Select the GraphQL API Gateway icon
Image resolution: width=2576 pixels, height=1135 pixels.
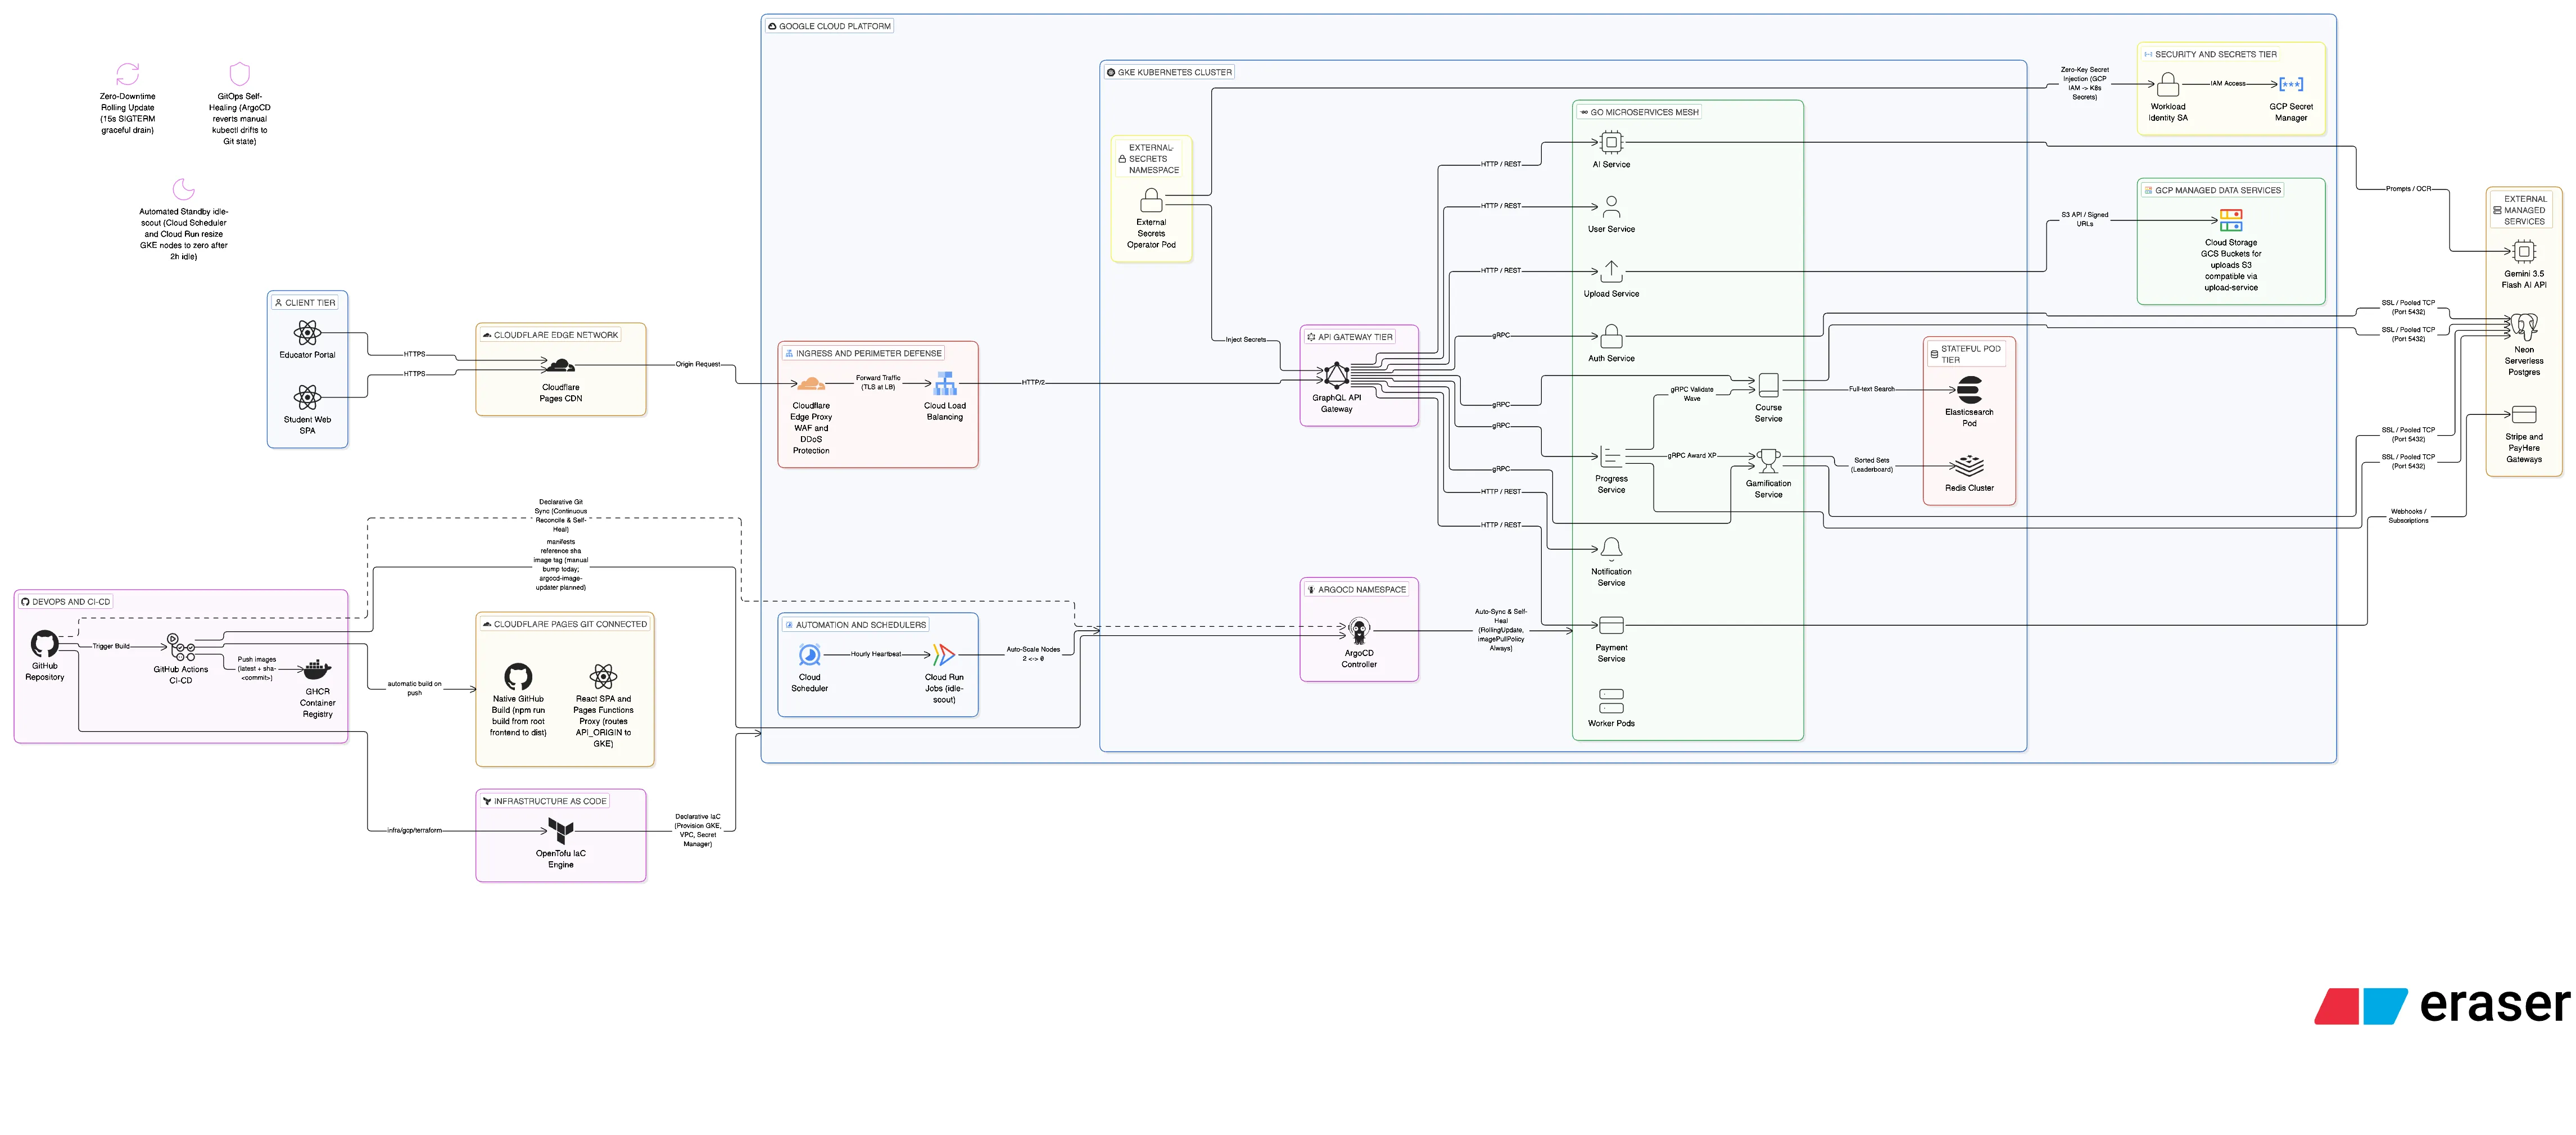(x=1337, y=376)
